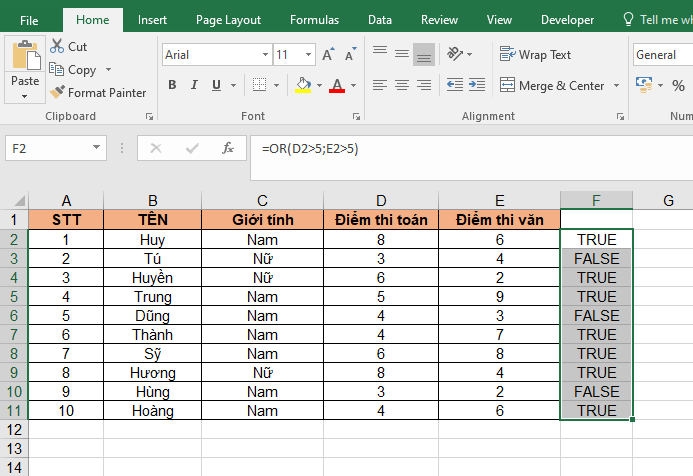The image size is (693, 476).
Task: Switch to the Formulas tab
Action: (x=314, y=20)
